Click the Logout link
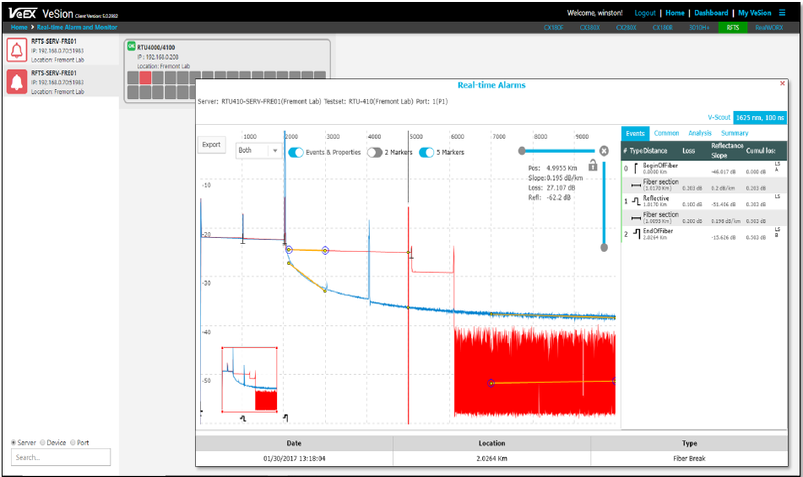The image size is (803, 477). (645, 13)
